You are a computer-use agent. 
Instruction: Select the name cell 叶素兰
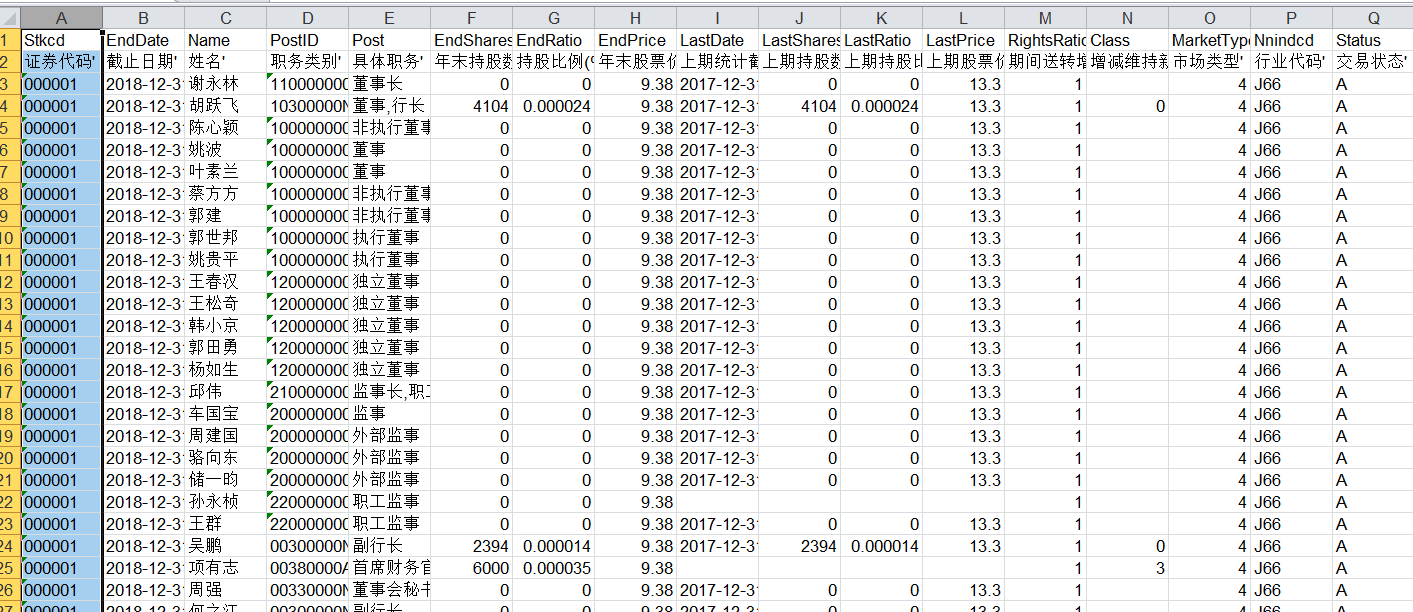(x=226, y=172)
